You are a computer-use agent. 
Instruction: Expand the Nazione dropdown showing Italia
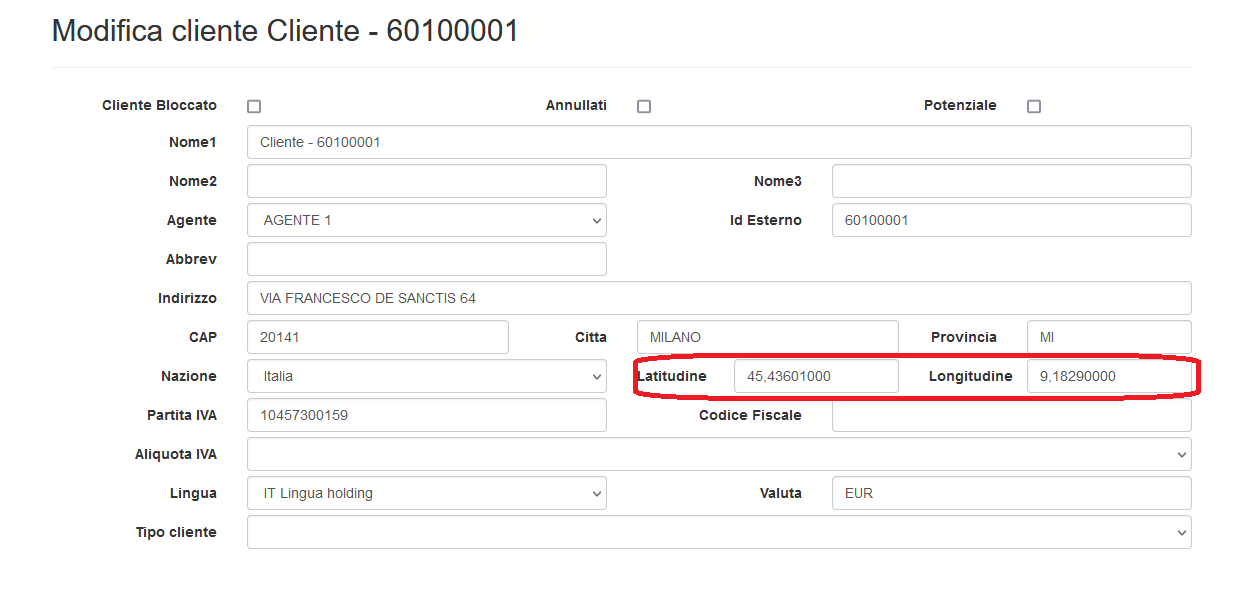(426, 376)
